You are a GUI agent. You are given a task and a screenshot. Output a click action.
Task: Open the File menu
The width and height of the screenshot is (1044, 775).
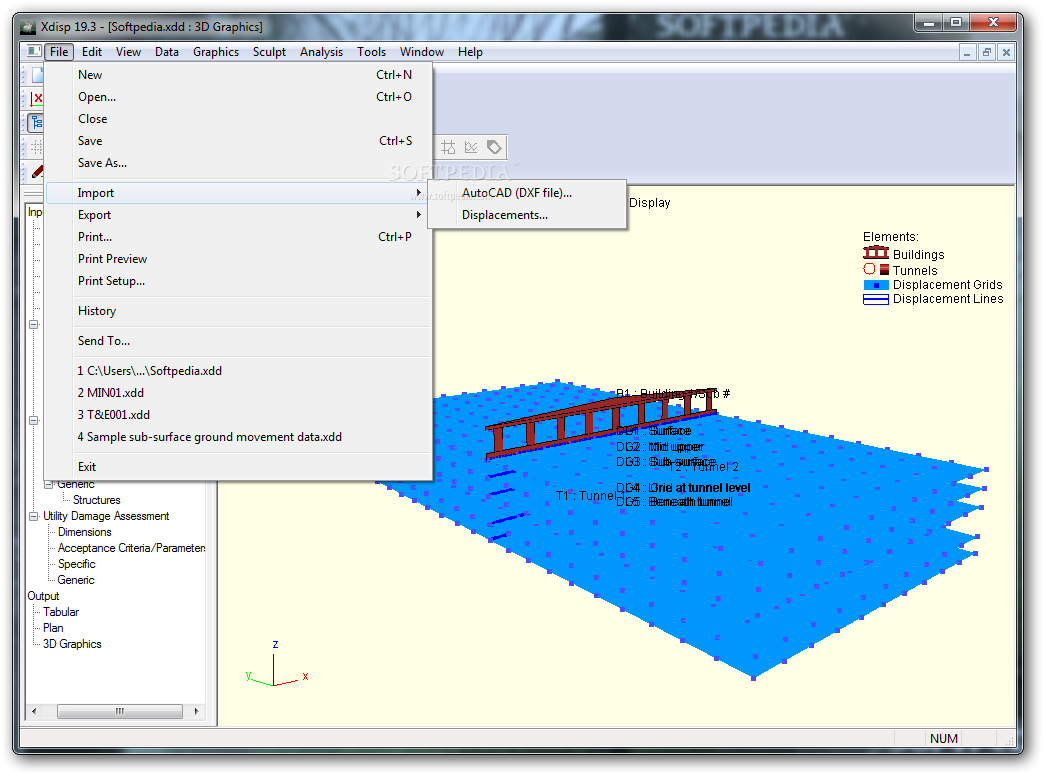[59, 52]
